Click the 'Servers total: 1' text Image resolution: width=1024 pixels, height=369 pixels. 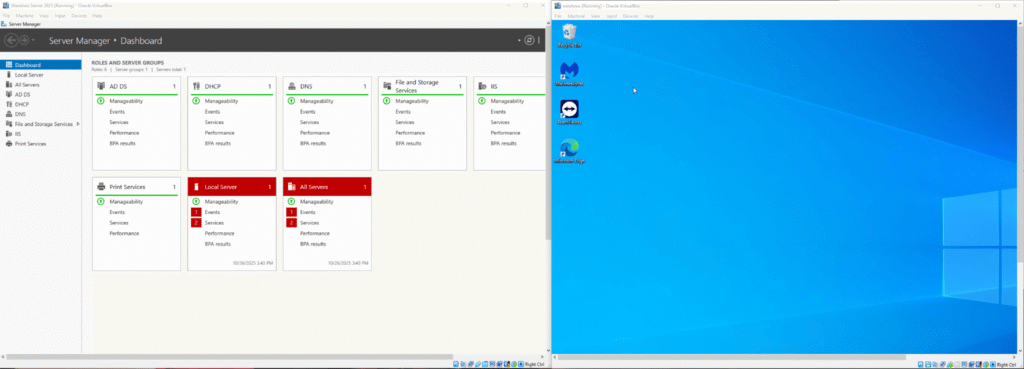coord(171,69)
